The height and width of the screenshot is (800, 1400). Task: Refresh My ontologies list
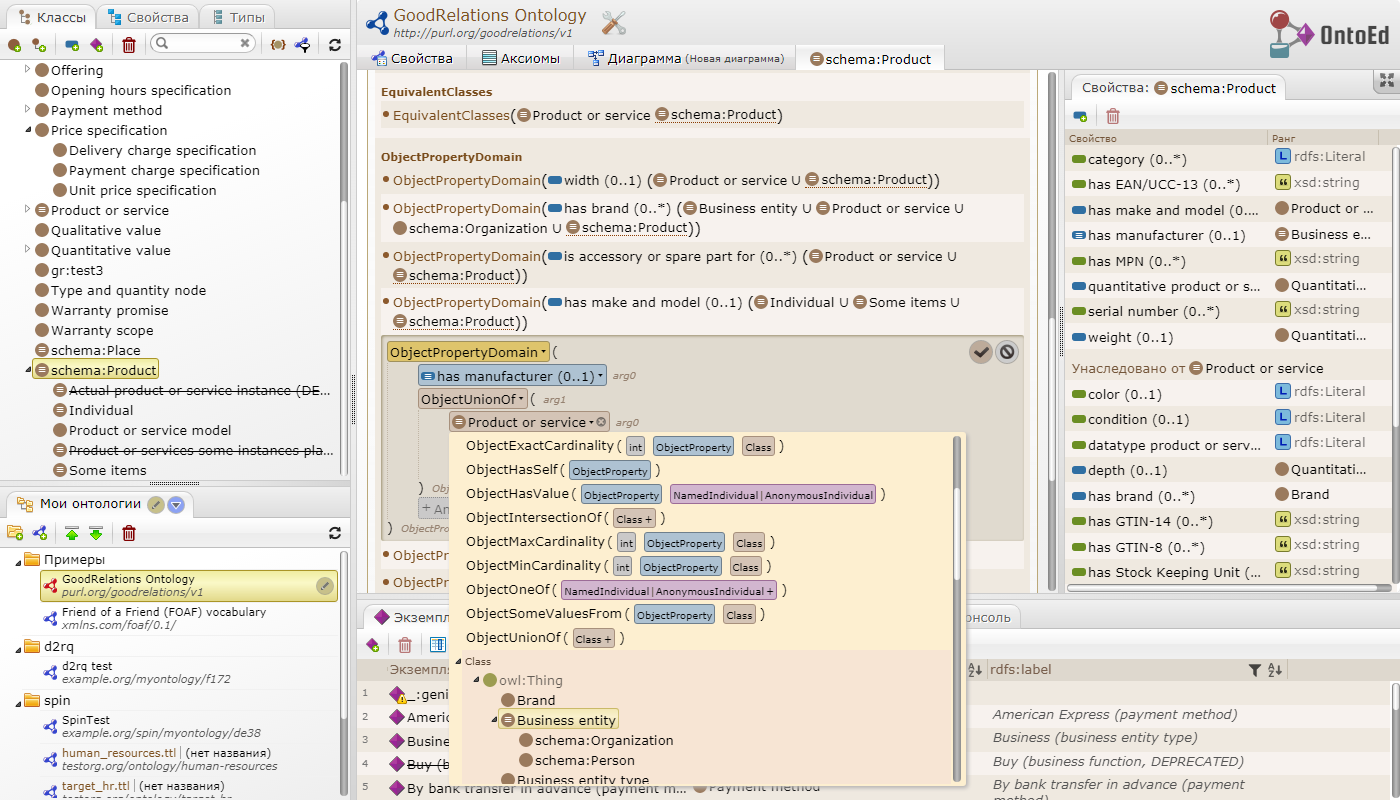tap(335, 533)
